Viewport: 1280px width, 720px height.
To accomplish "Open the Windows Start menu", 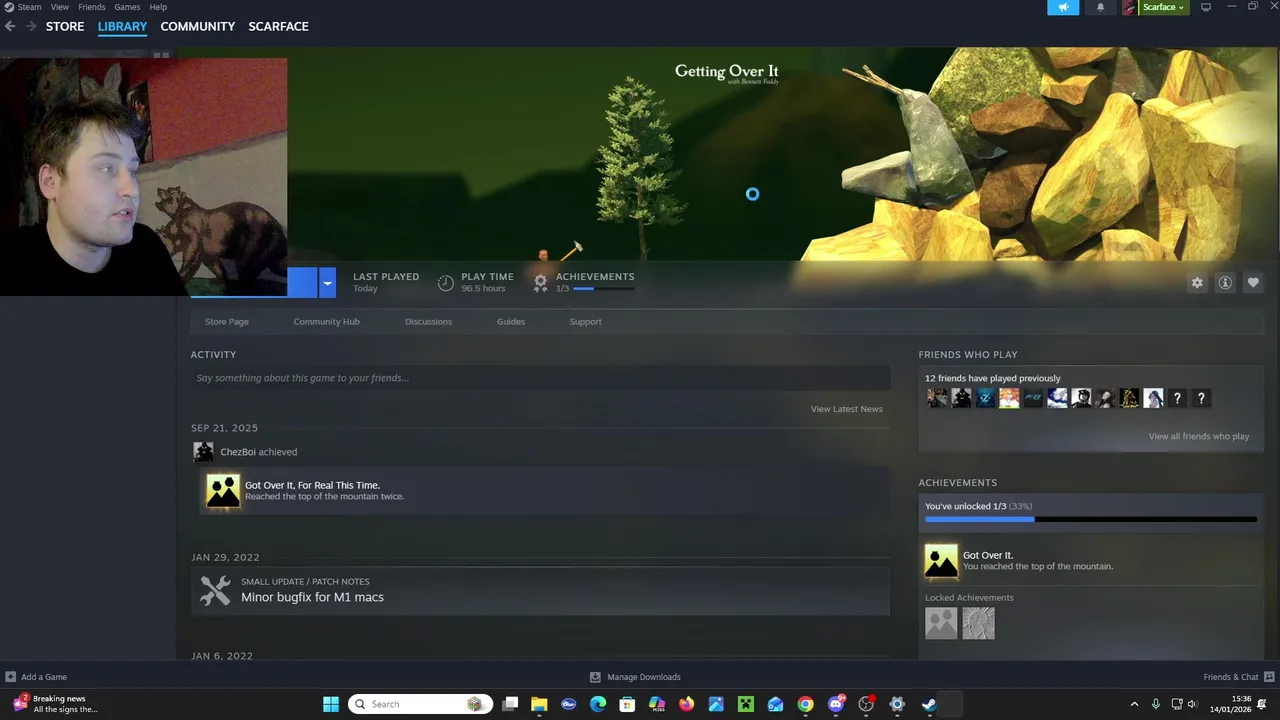I will [x=331, y=704].
